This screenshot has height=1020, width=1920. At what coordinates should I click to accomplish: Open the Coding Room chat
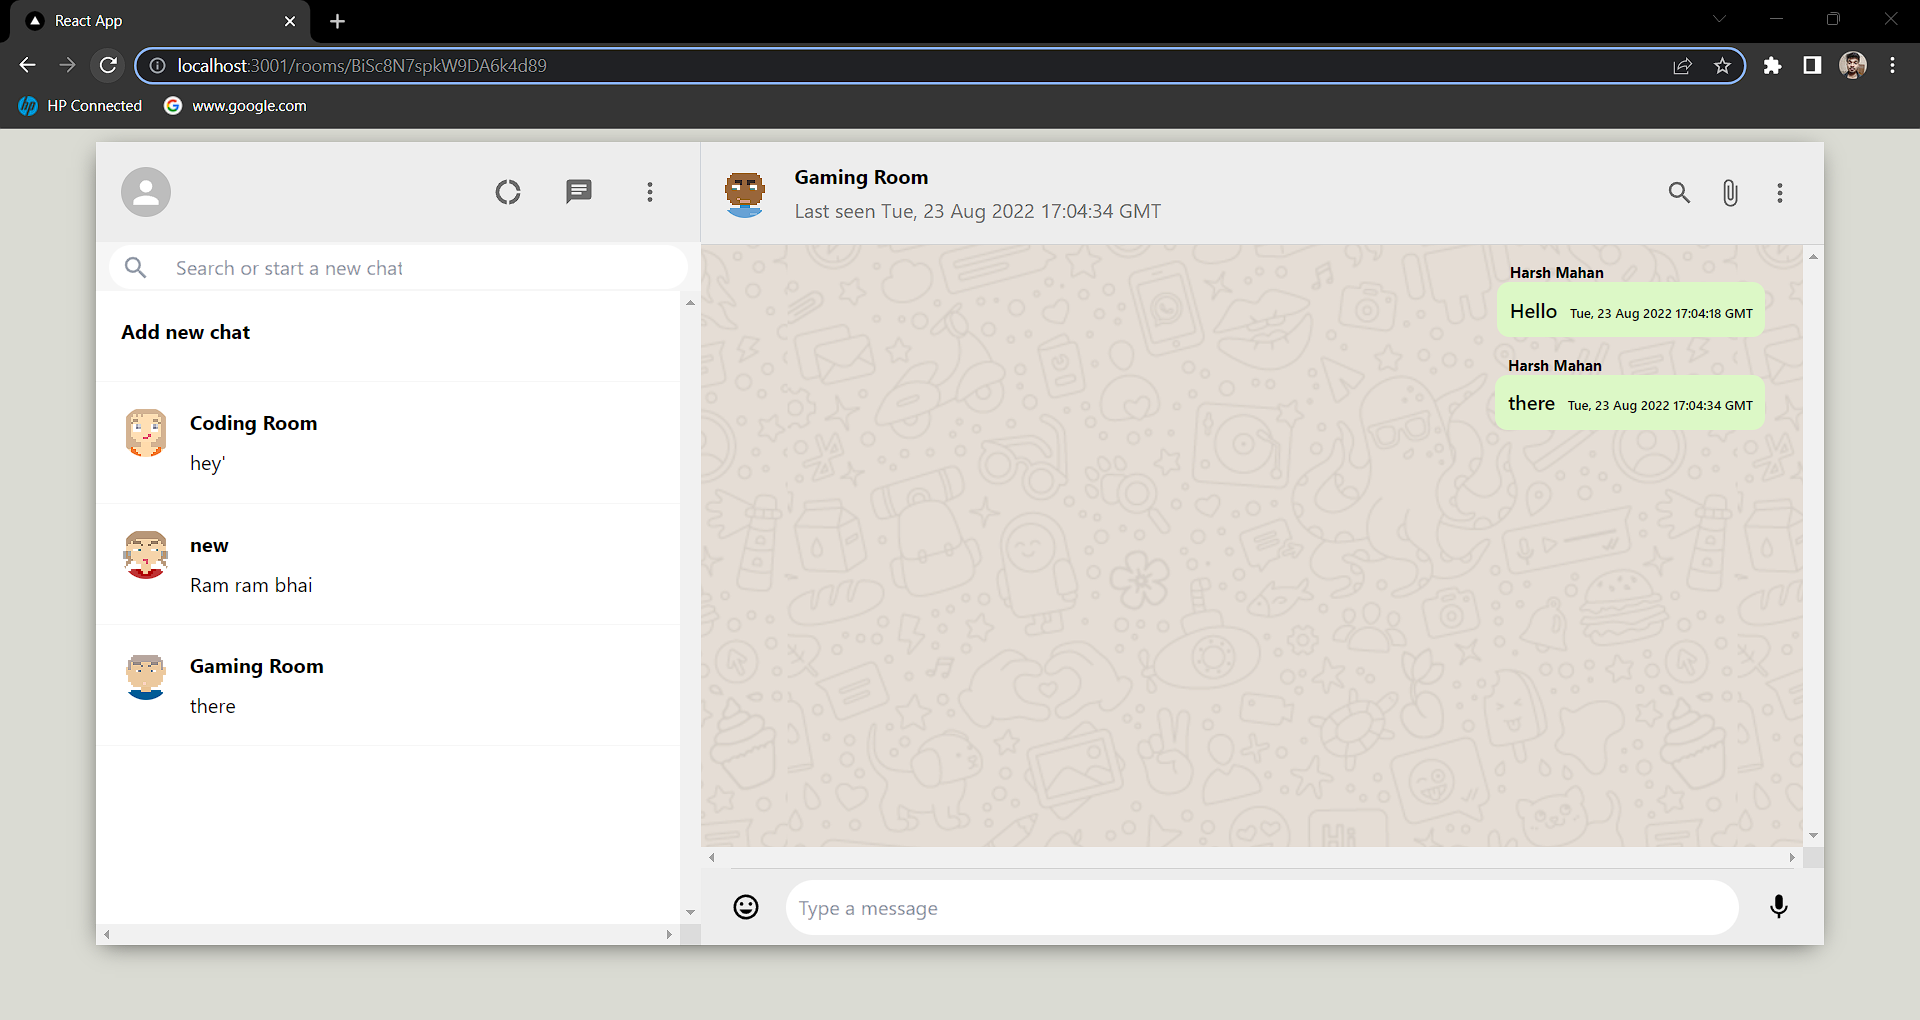point(388,443)
